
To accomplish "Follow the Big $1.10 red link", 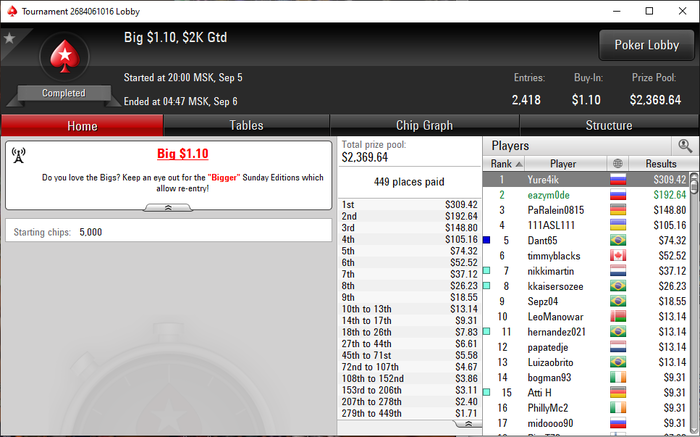I will [183, 154].
